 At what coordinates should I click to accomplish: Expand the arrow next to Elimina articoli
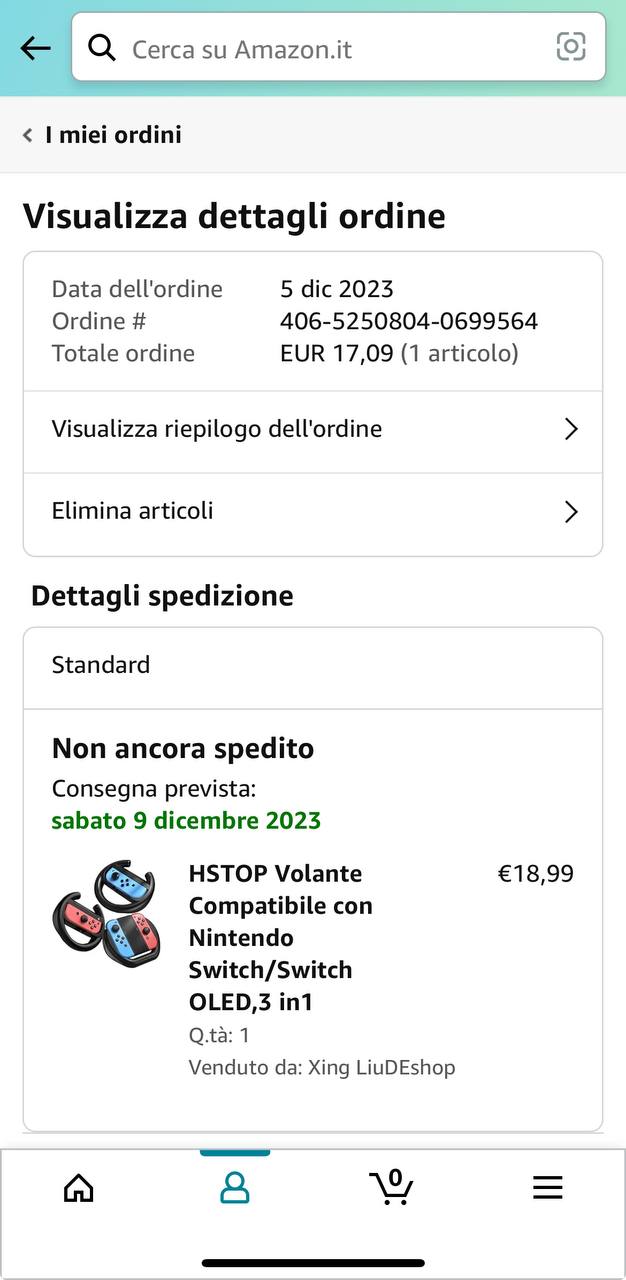click(571, 512)
